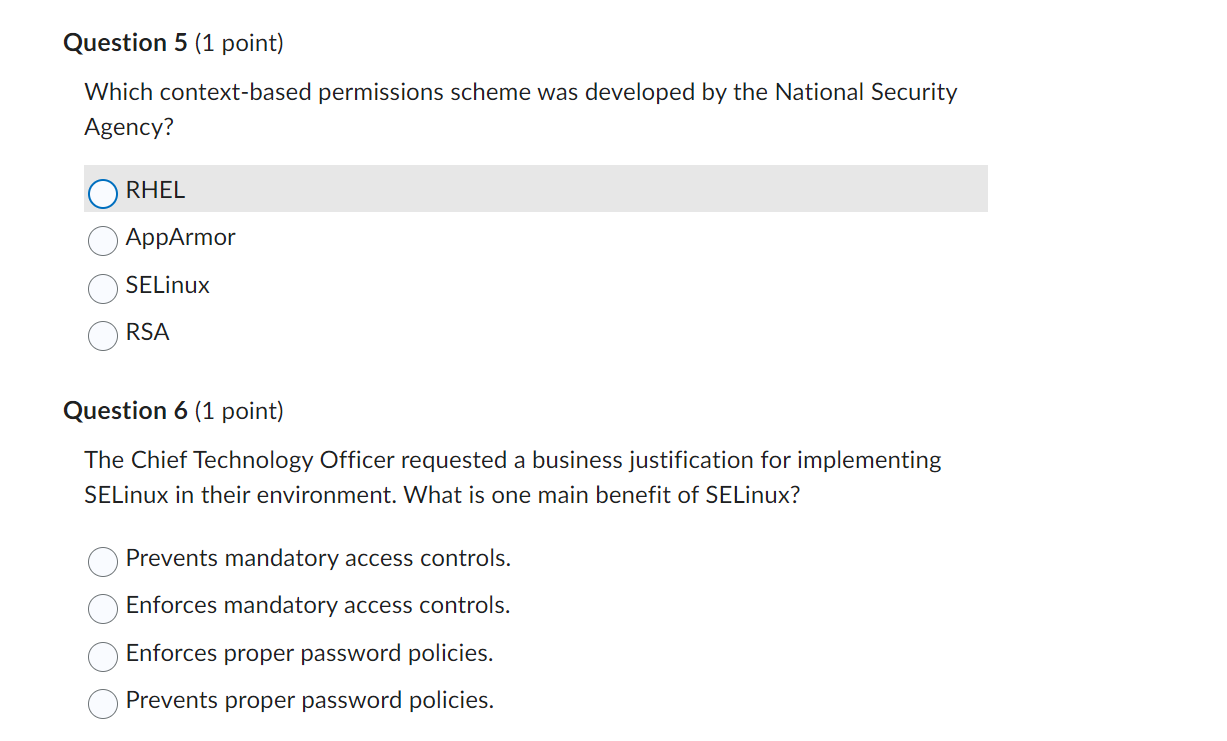Pick 'Prevents proper password policies' radio button

coord(103,703)
